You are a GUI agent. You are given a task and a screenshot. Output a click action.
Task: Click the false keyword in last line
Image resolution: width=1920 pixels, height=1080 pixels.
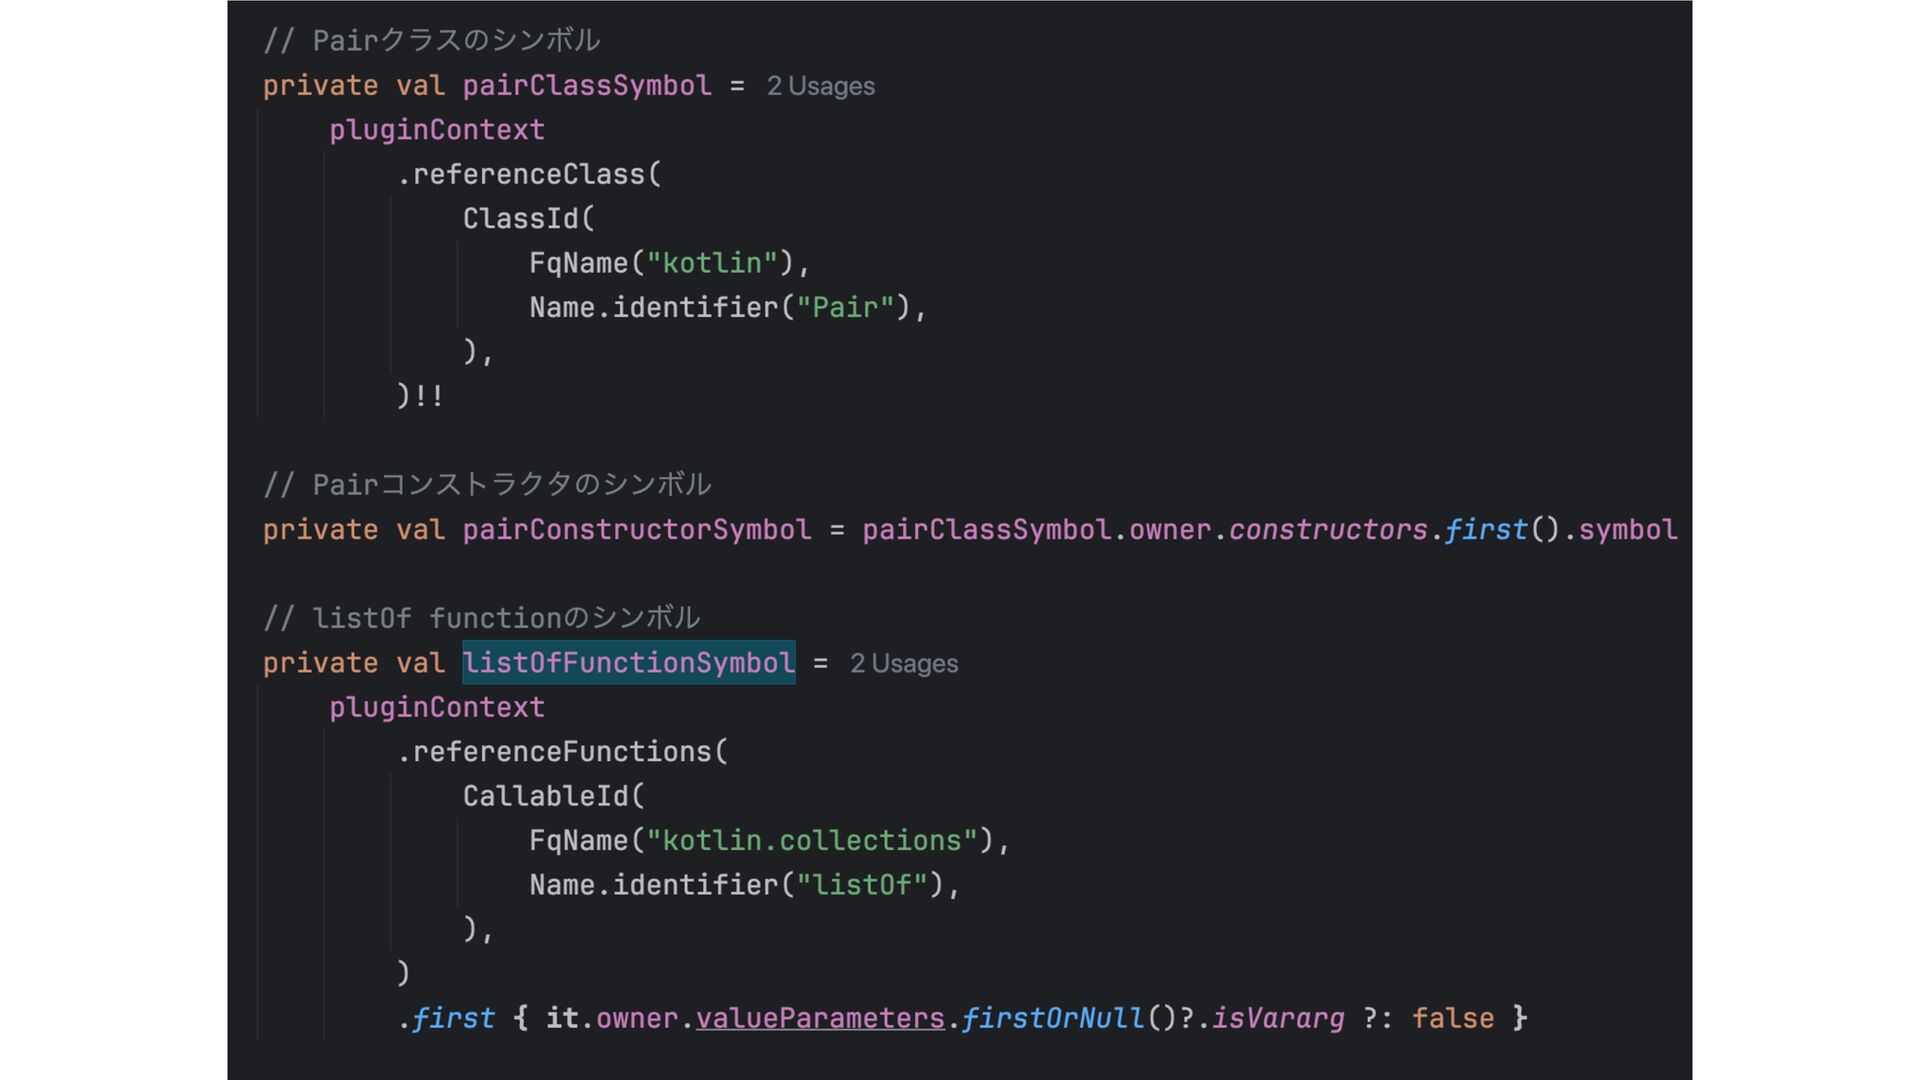point(1453,1019)
